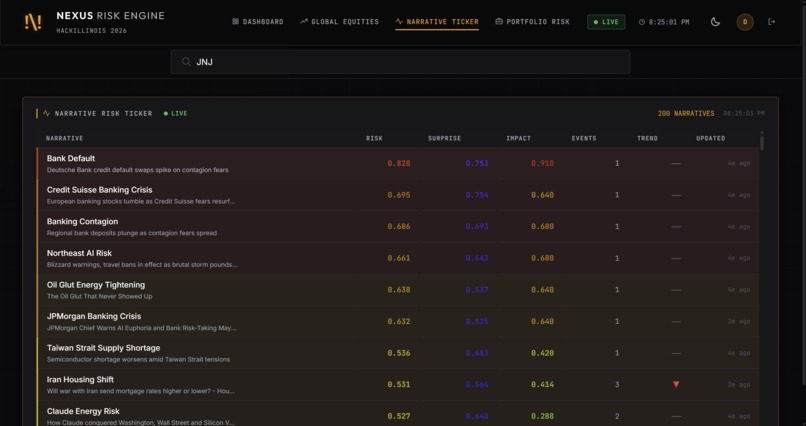Click impact value 0.910 for Bank Default
806x426 pixels.
542,163
